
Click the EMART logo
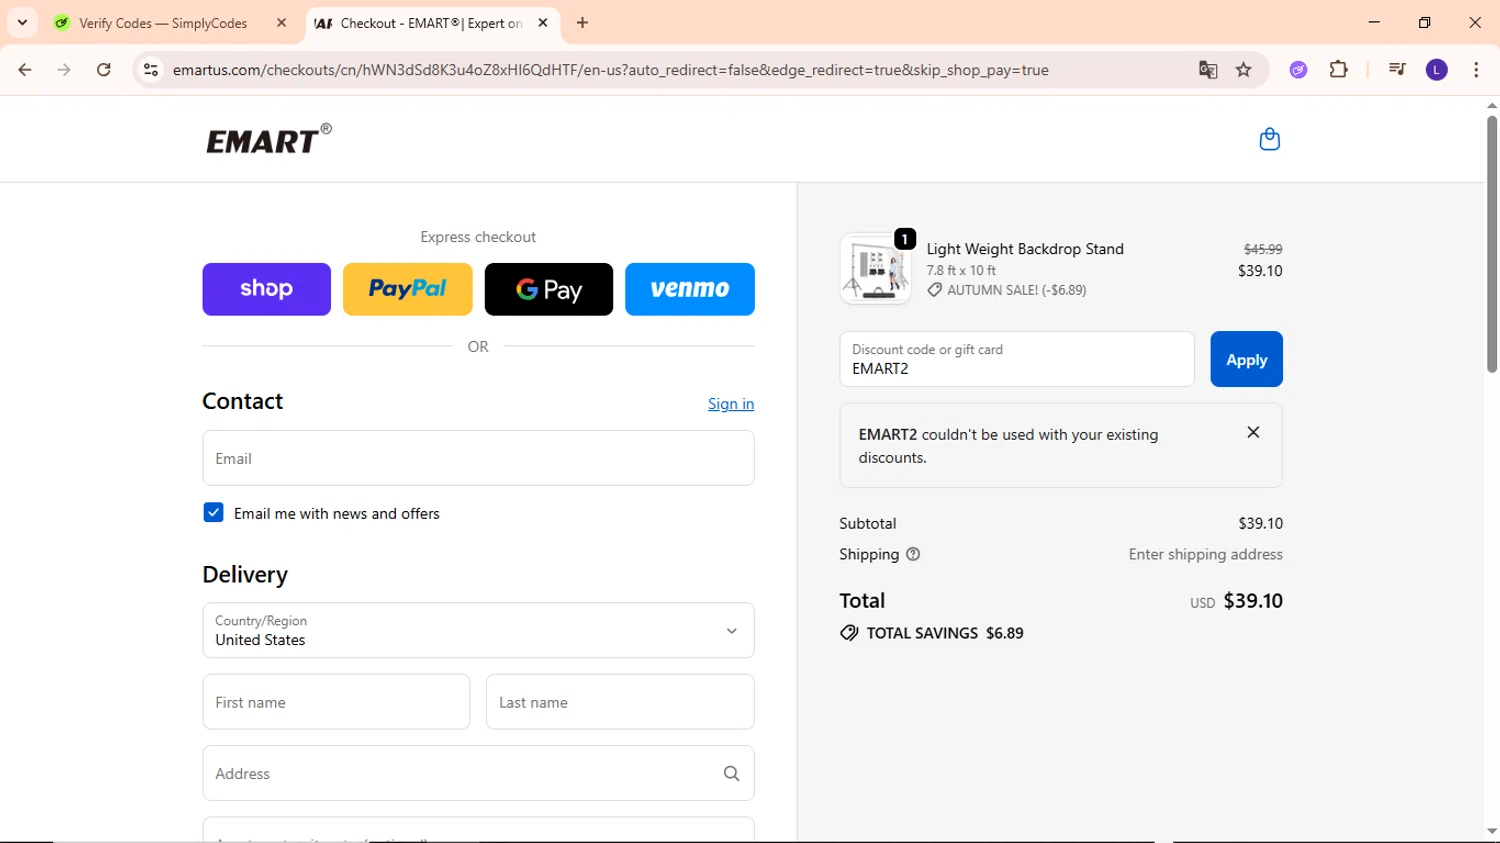tap(269, 139)
